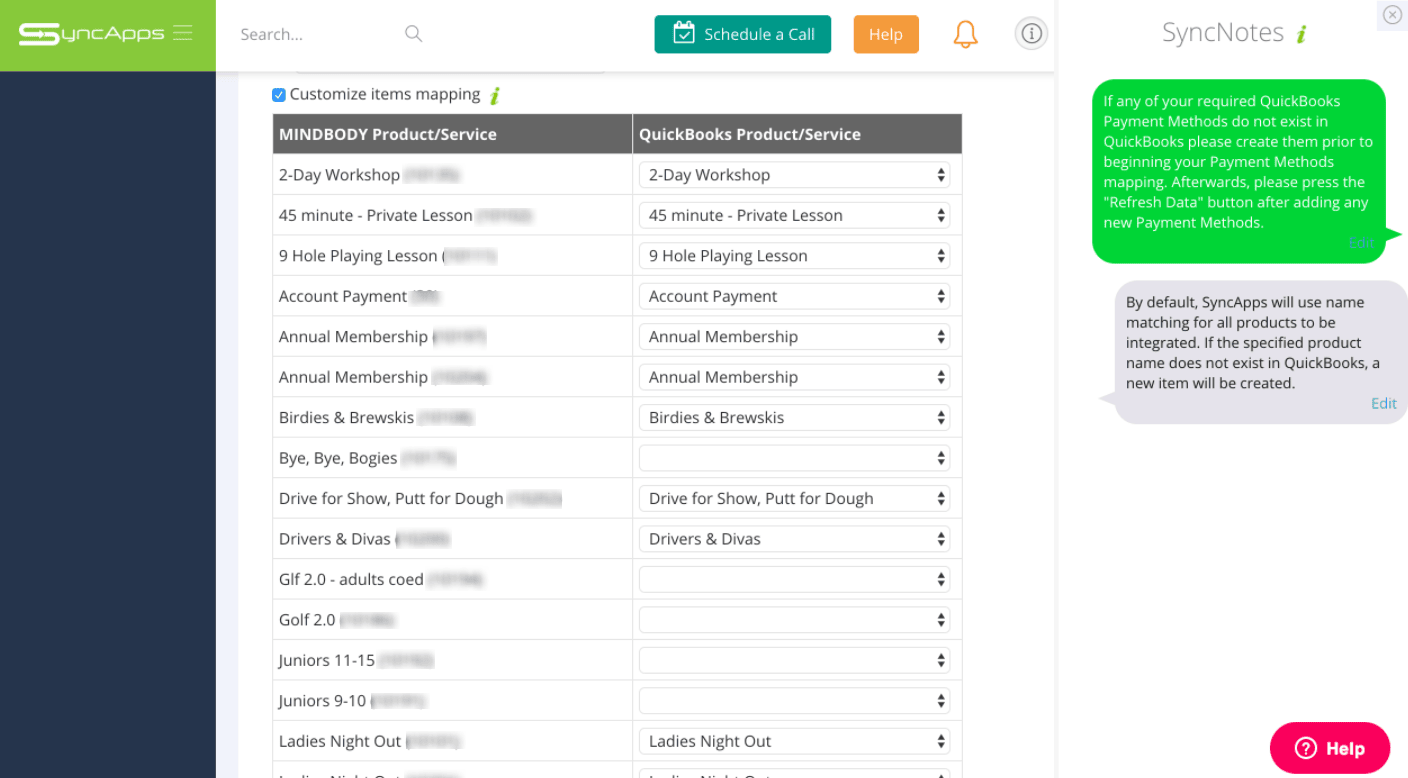
Task: Click the search magnifier icon
Action: coord(413,34)
